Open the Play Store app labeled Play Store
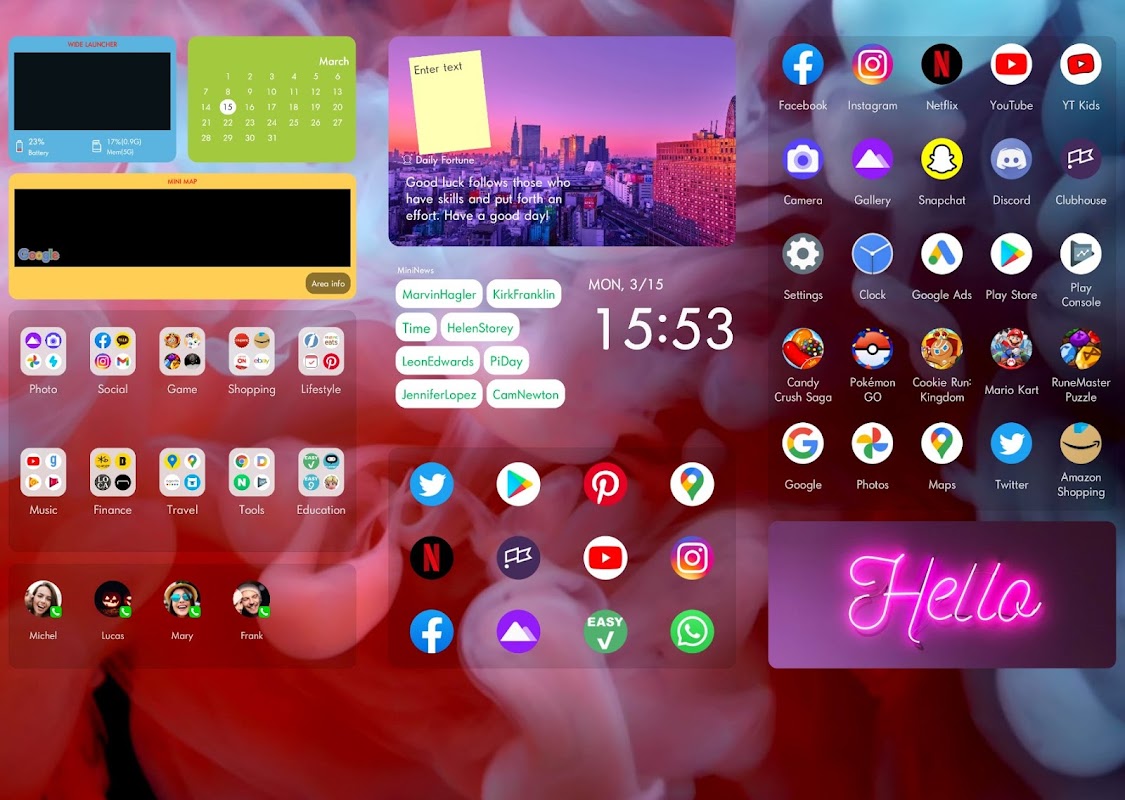This screenshot has height=800, width=1125. click(1011, 254)
